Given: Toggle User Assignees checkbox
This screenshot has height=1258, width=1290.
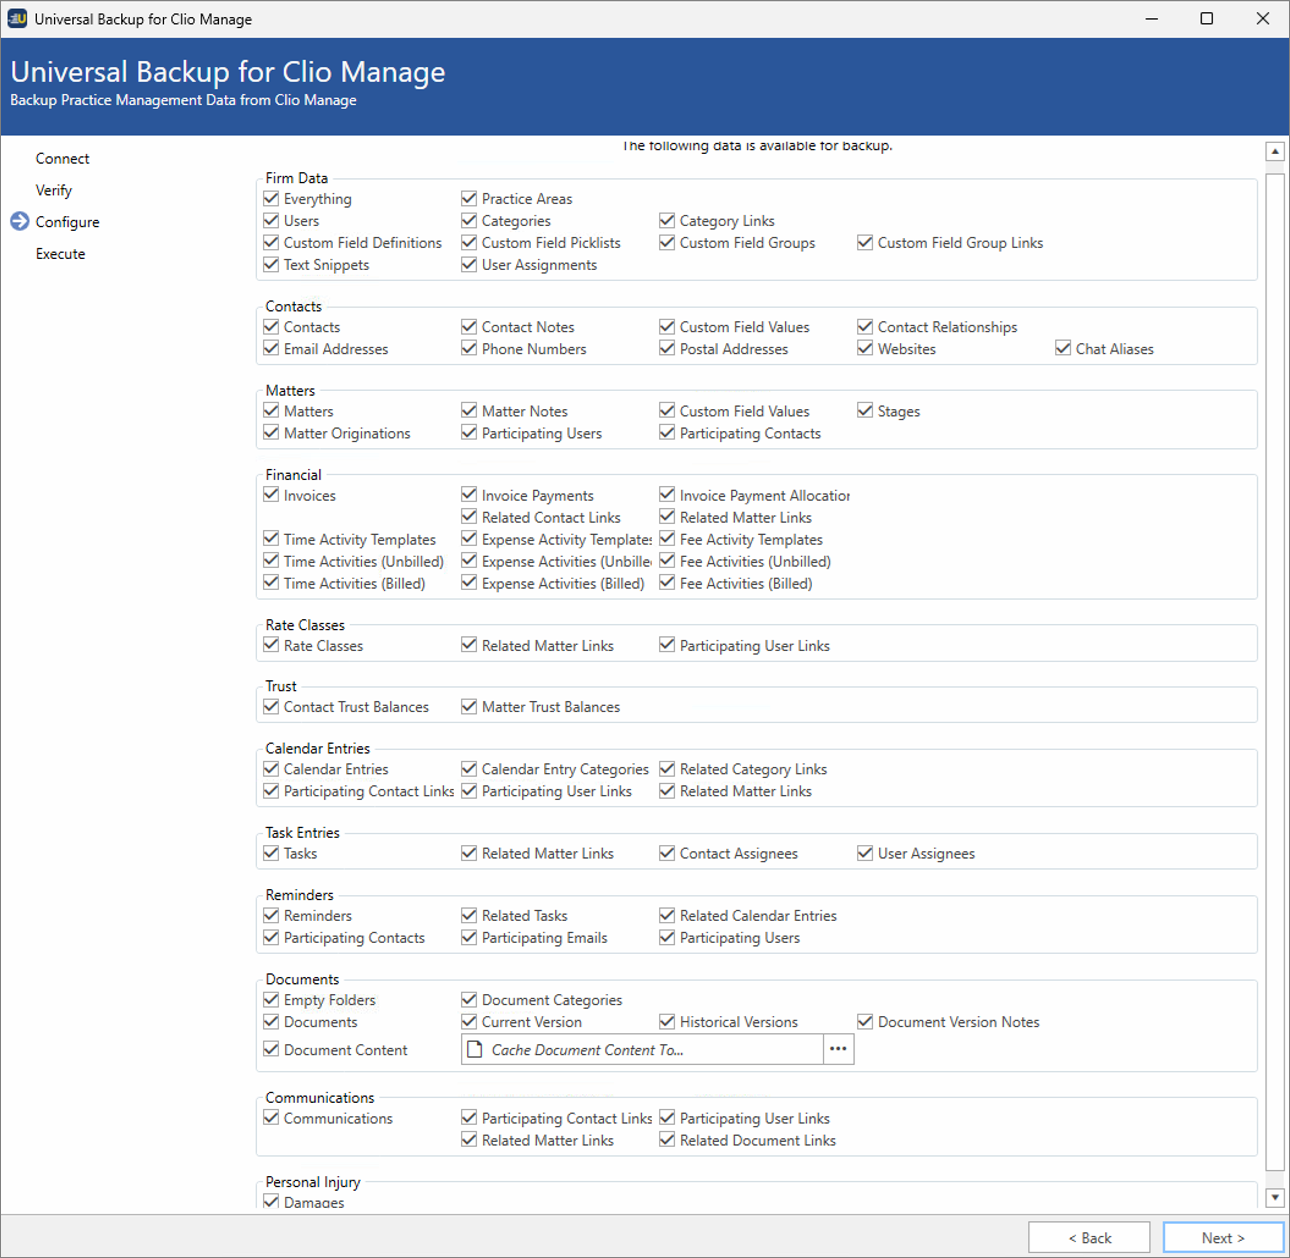Looking at the screenshot, I should [x=865, y=852].
